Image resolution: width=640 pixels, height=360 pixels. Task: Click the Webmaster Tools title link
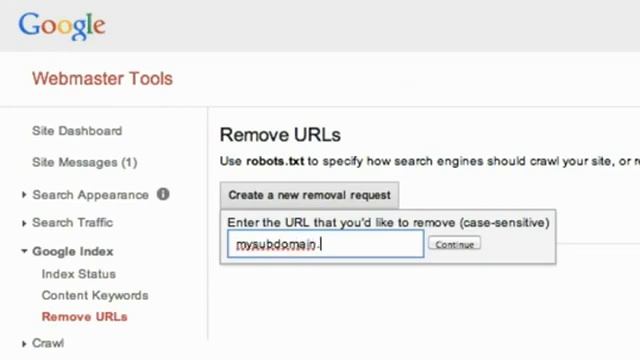point(102,78)
